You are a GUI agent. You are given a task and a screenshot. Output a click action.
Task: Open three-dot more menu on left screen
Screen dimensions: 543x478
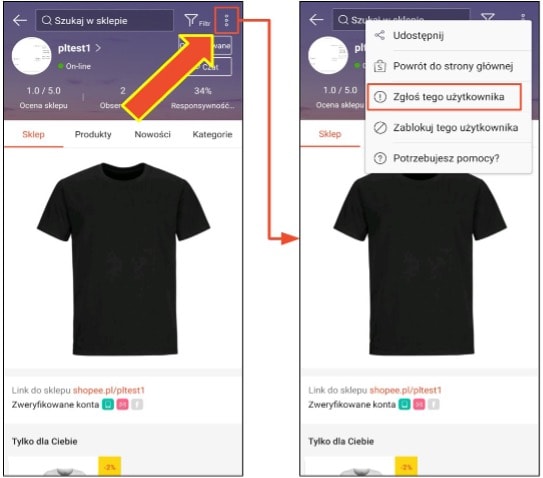226,20
